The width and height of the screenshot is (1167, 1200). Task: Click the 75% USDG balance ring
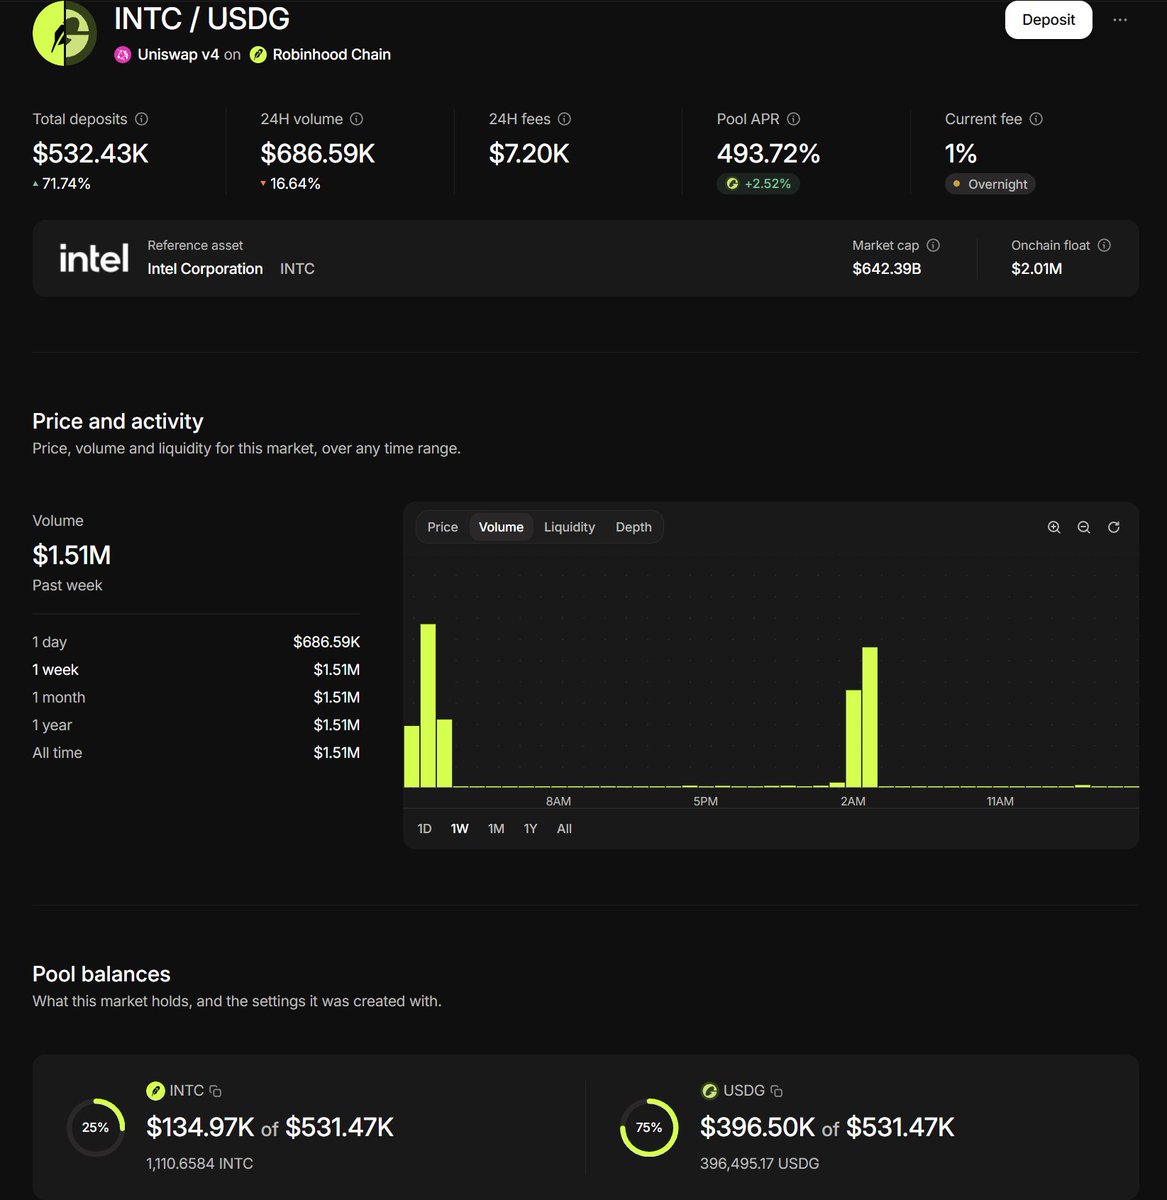pos(649,1127)
